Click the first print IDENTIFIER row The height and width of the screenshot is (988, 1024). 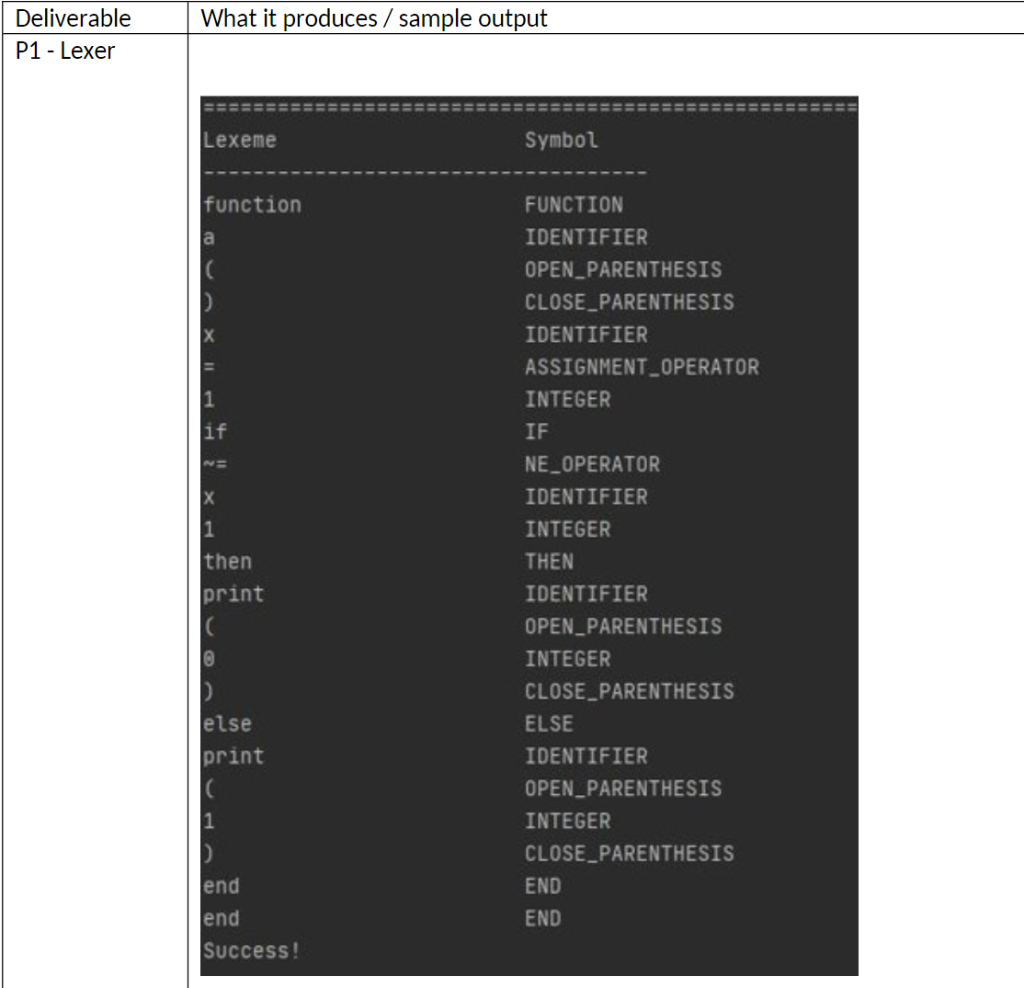click(400, 594)
